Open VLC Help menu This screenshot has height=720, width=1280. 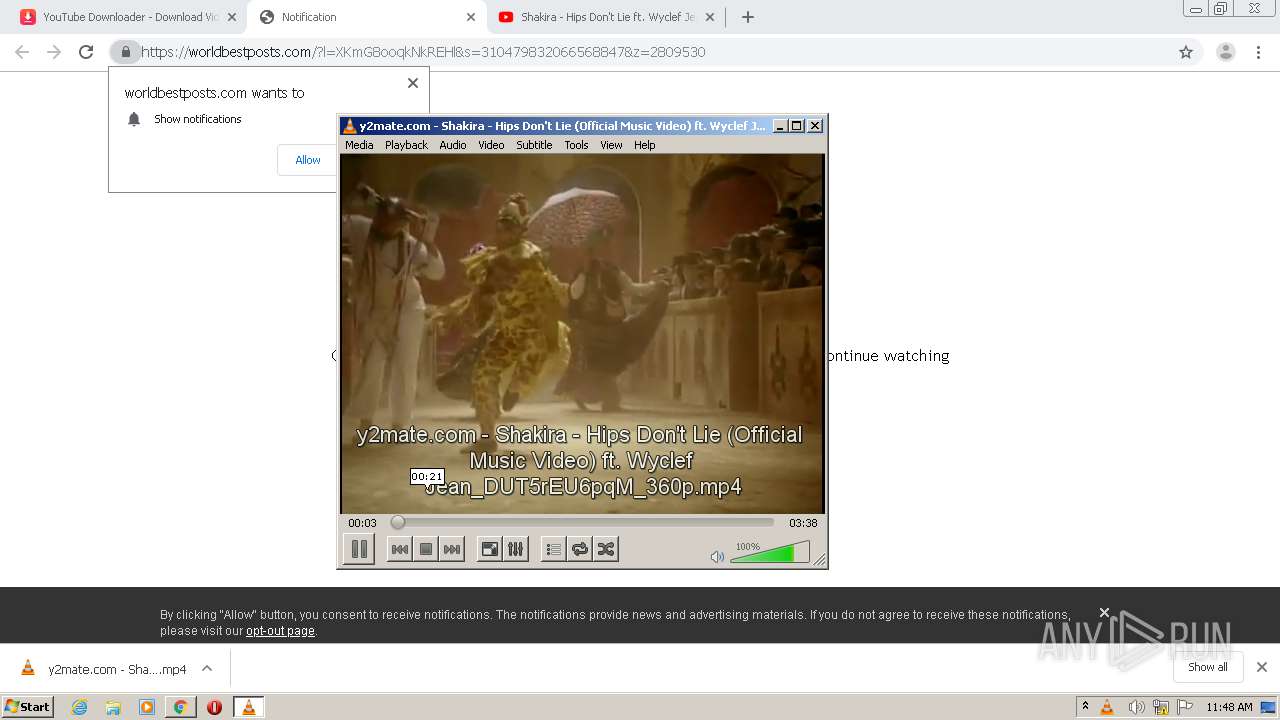pyautogui.click(x=645, y=145)
